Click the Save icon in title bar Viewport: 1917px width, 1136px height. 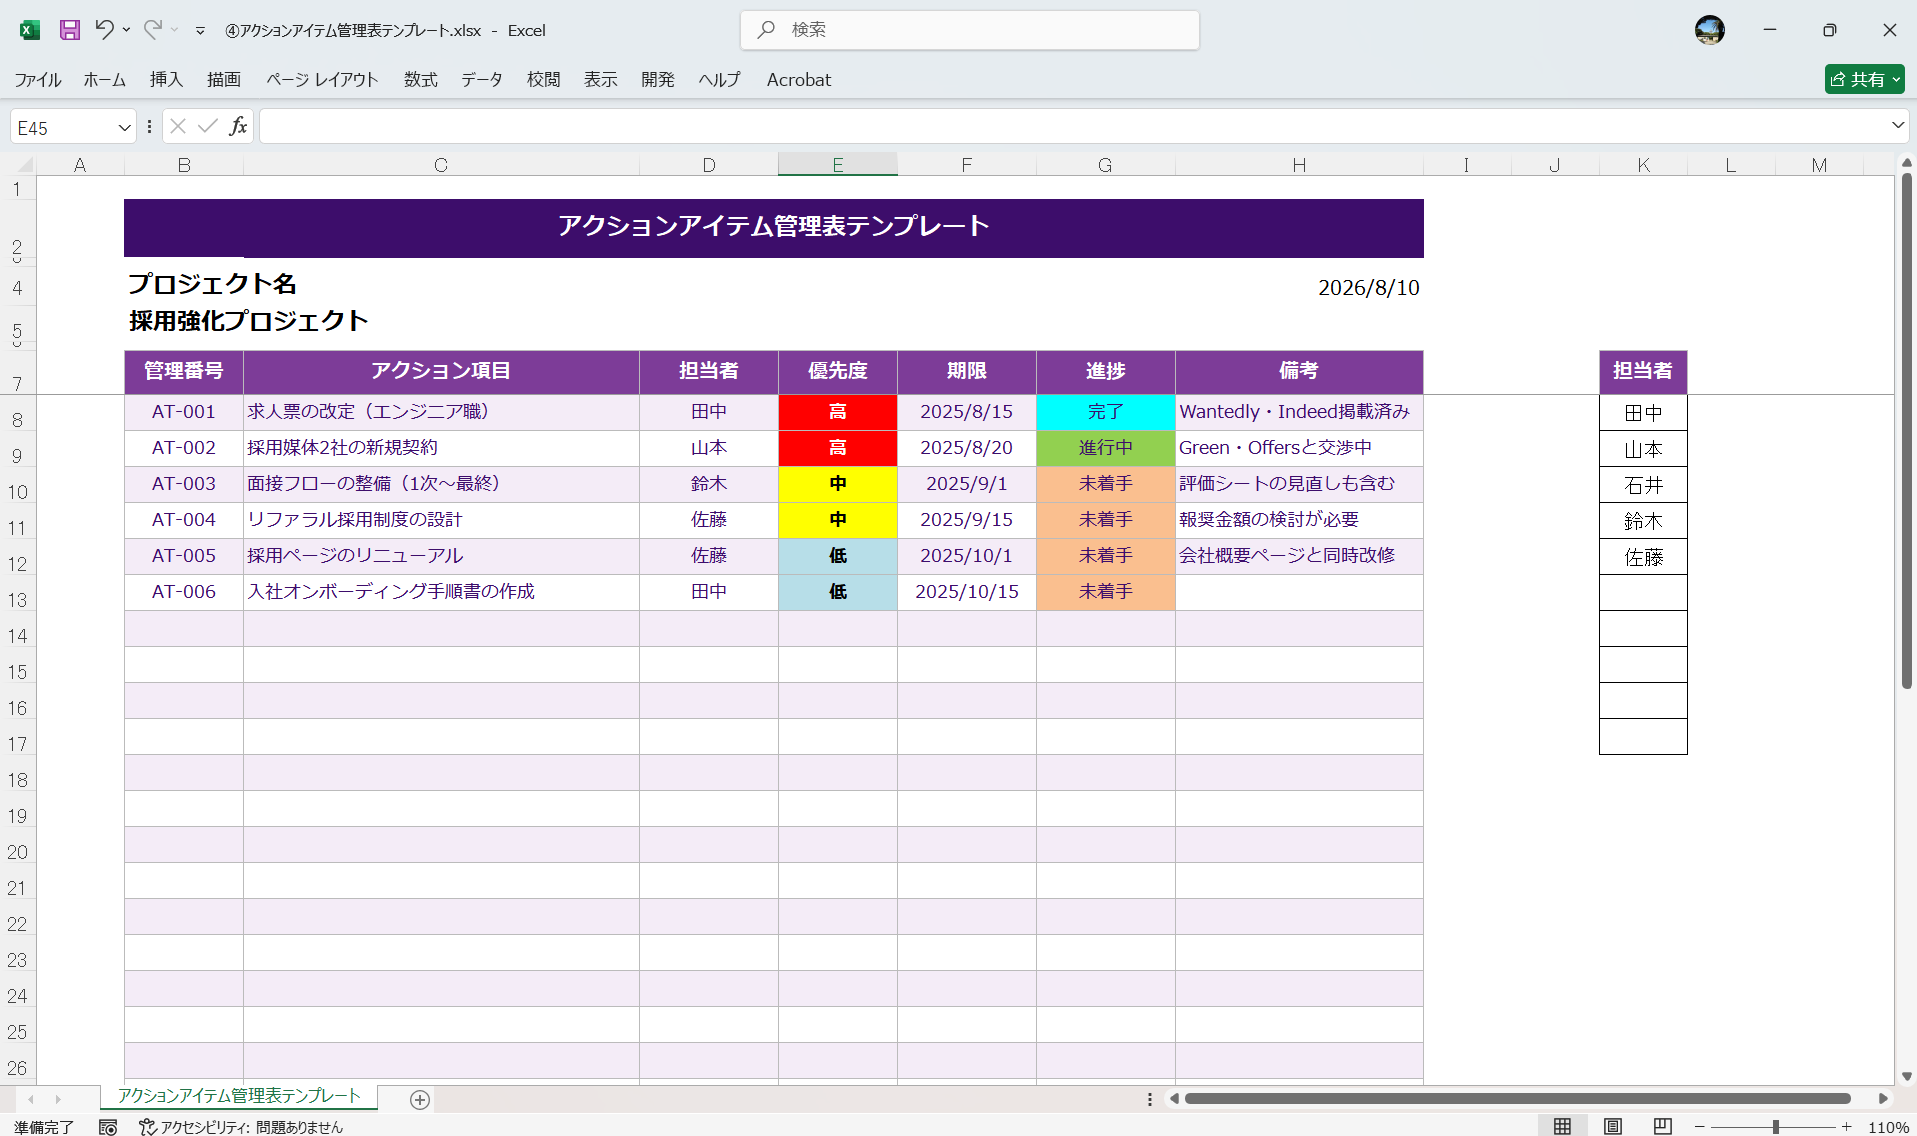tap(69, 30)
